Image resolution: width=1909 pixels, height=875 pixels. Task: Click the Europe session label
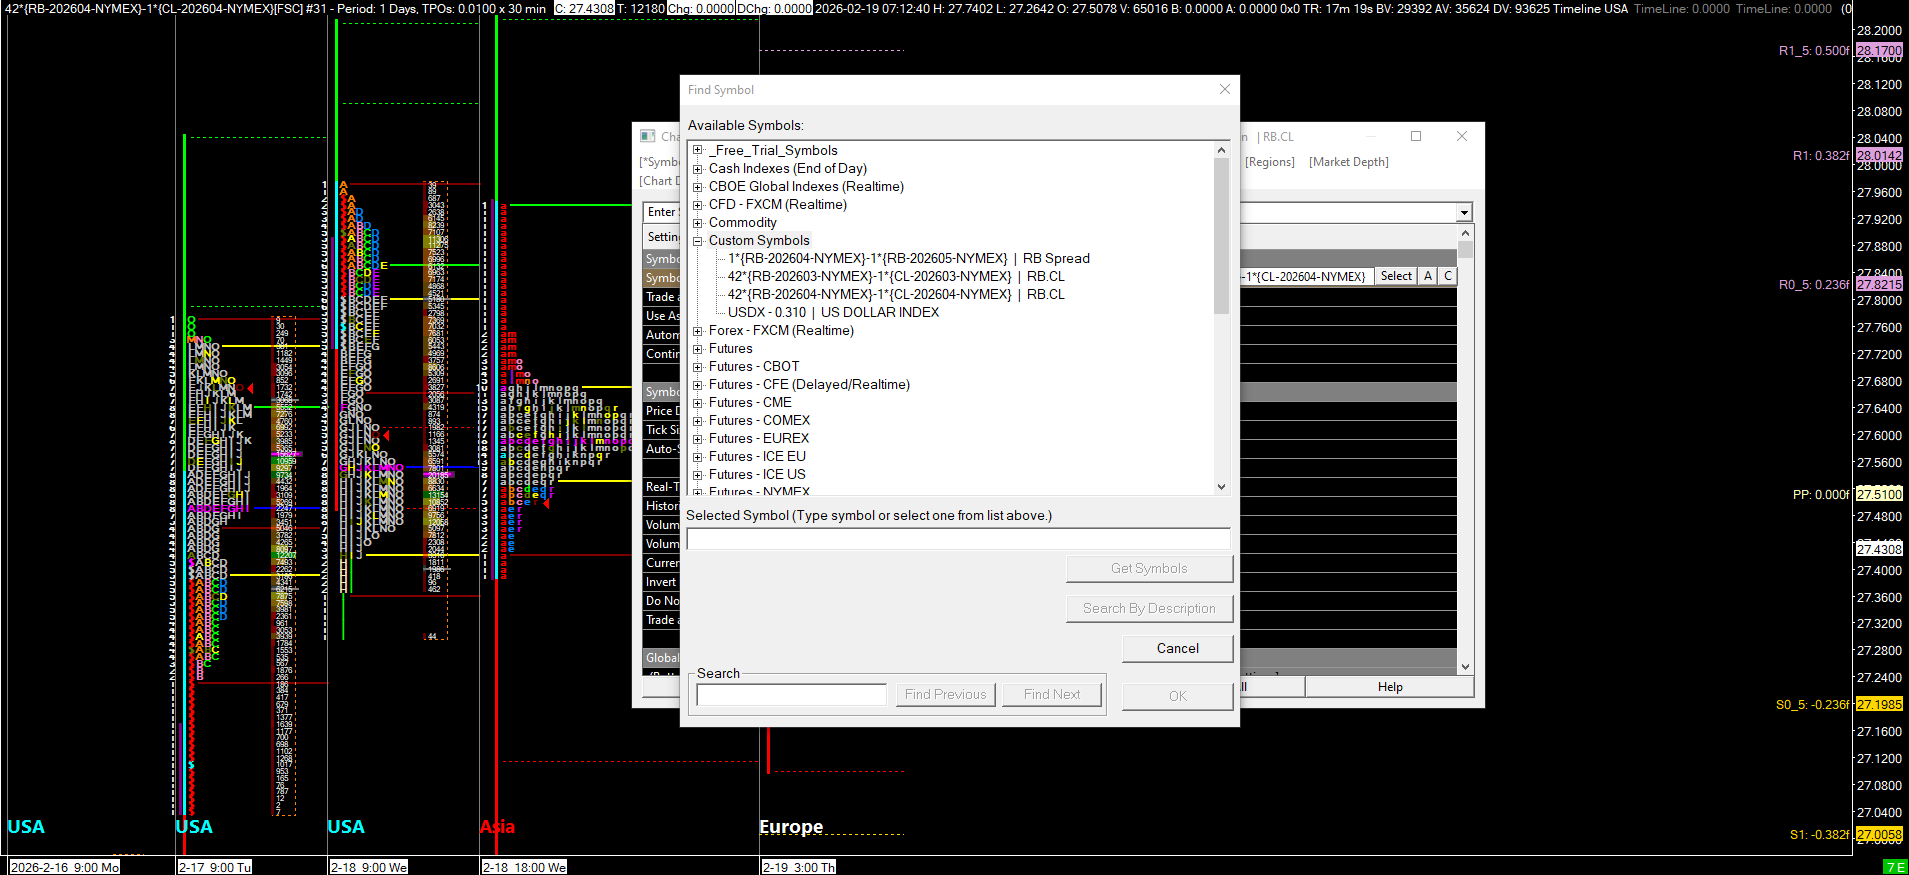[x=791, y=827]
